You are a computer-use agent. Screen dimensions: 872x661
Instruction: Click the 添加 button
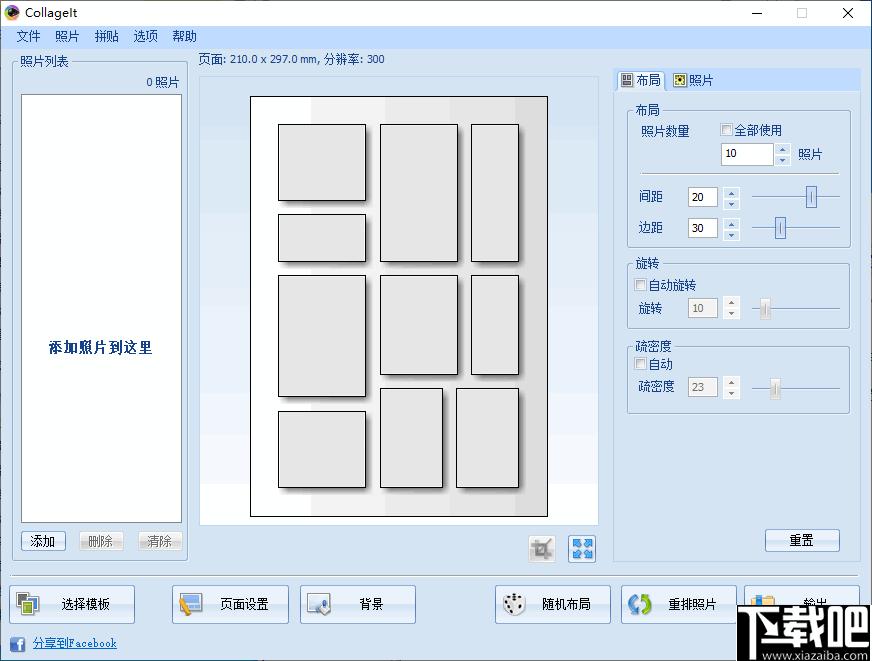coord(43,541)
